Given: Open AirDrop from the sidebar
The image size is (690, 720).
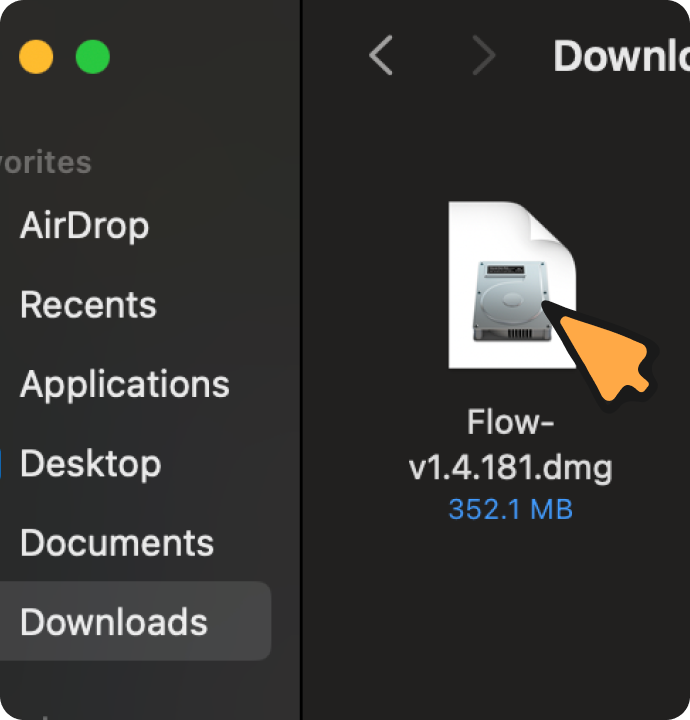Looking at the screenshot, I should pos(84,225).
